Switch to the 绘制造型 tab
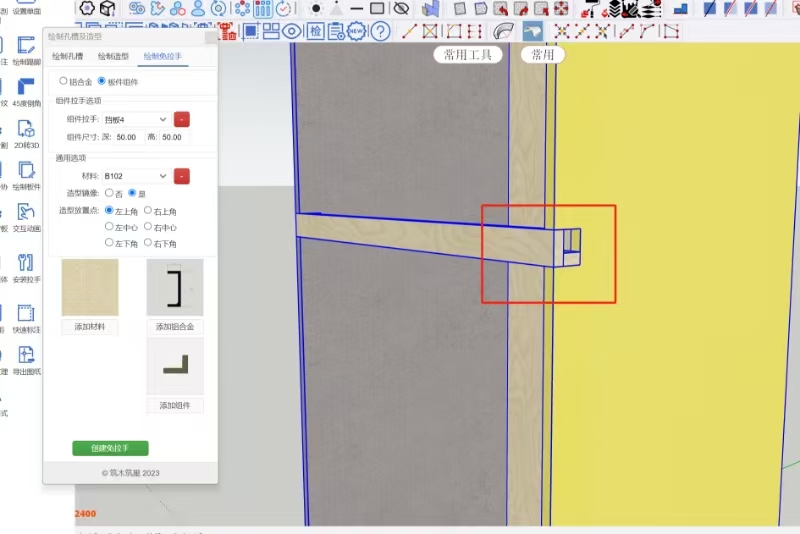The height and width of the screenshot is (534, 800). (113, 56)
